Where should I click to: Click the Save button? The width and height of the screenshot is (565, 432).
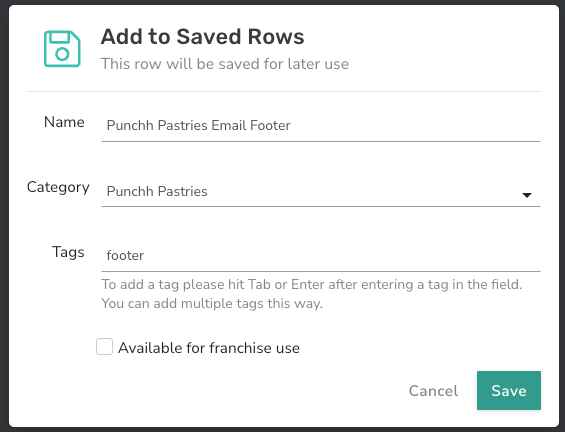[x=509, y=391]
